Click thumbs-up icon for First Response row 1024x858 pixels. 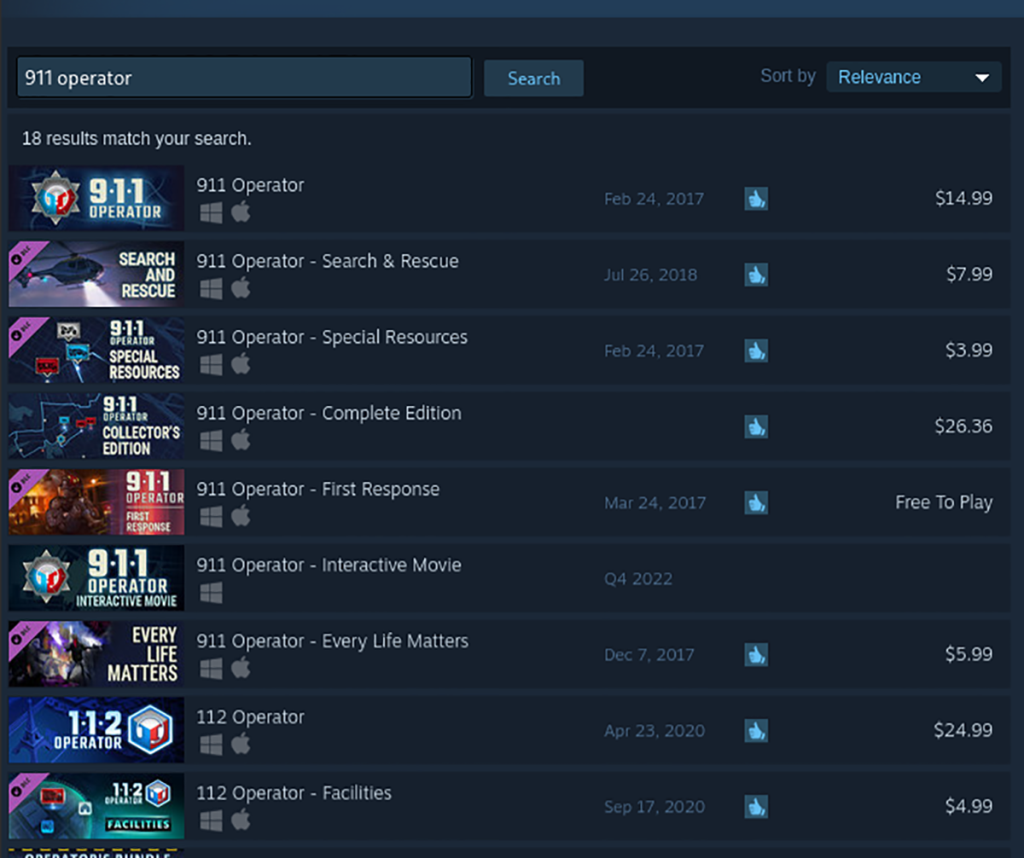[x=756, y=503]
